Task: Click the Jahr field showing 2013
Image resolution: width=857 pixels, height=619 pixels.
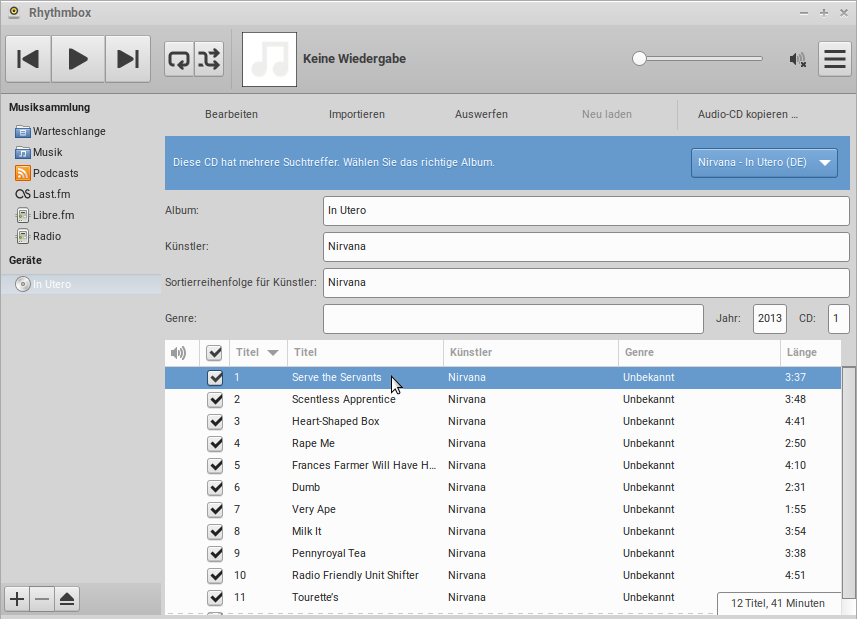Action: coord(770,319)
